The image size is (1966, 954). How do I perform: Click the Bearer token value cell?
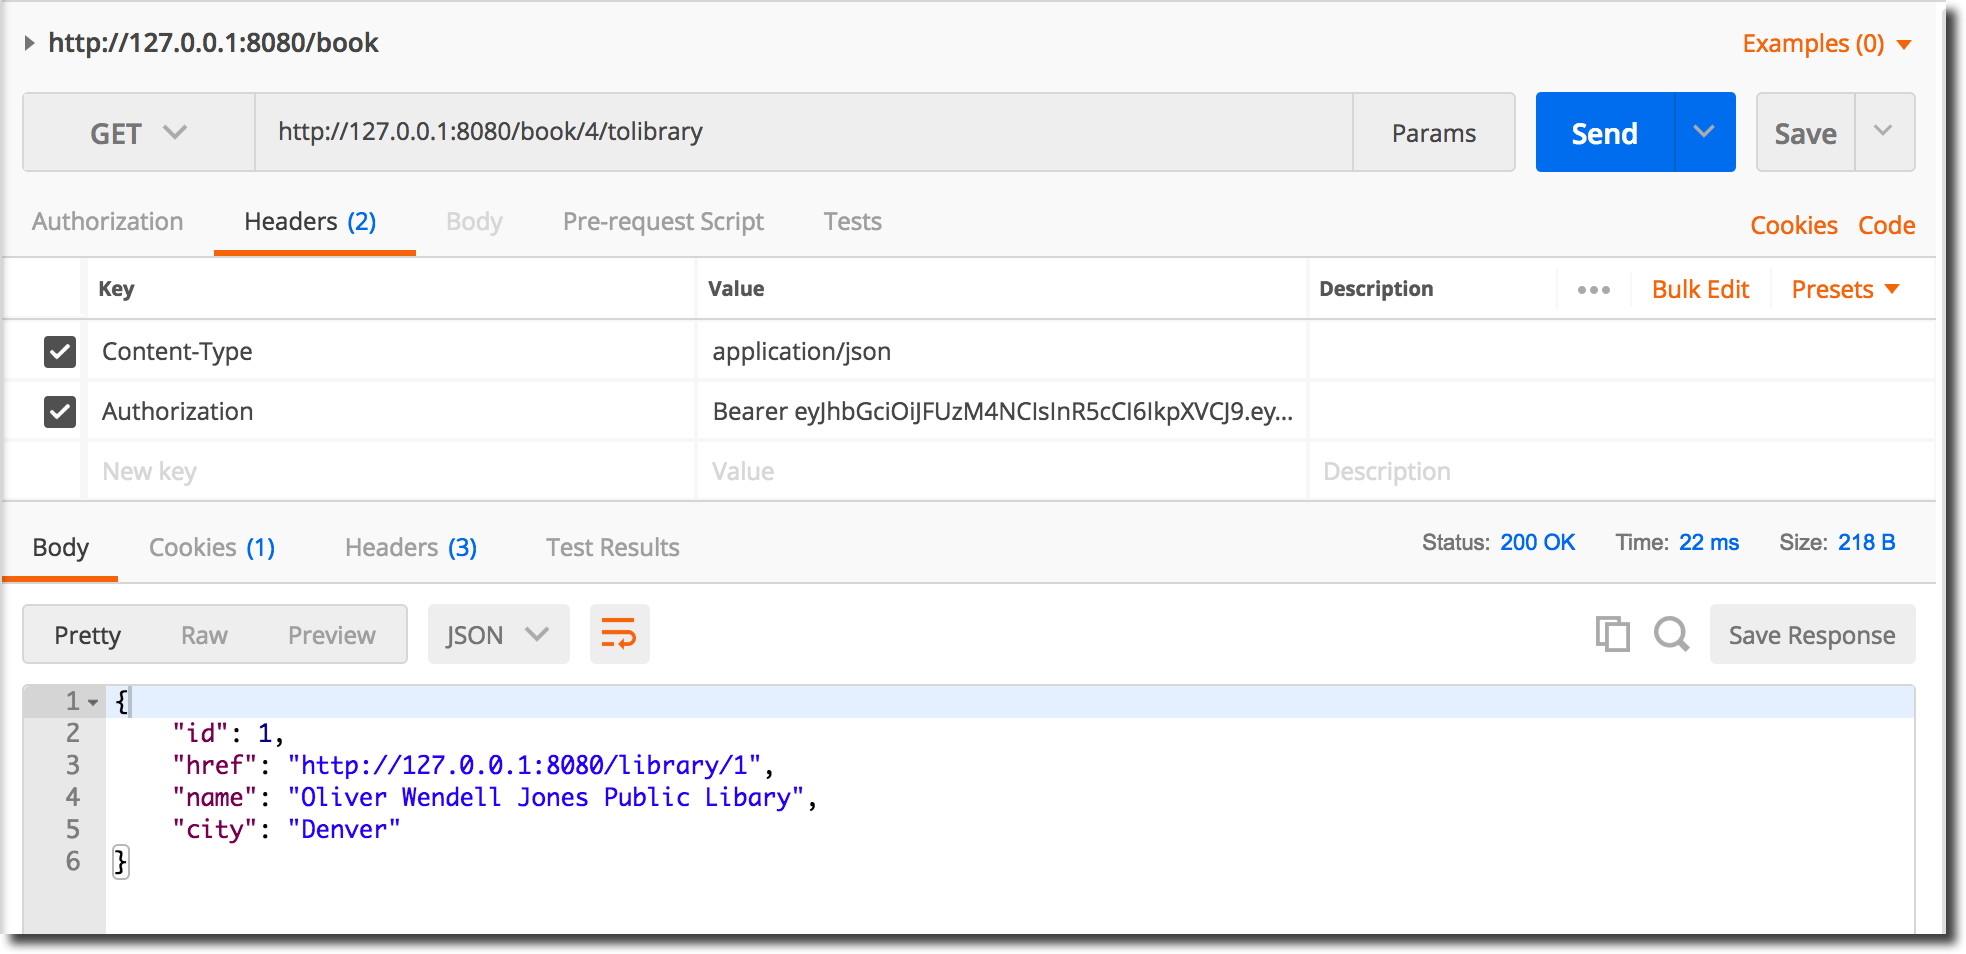point(1002,411)
